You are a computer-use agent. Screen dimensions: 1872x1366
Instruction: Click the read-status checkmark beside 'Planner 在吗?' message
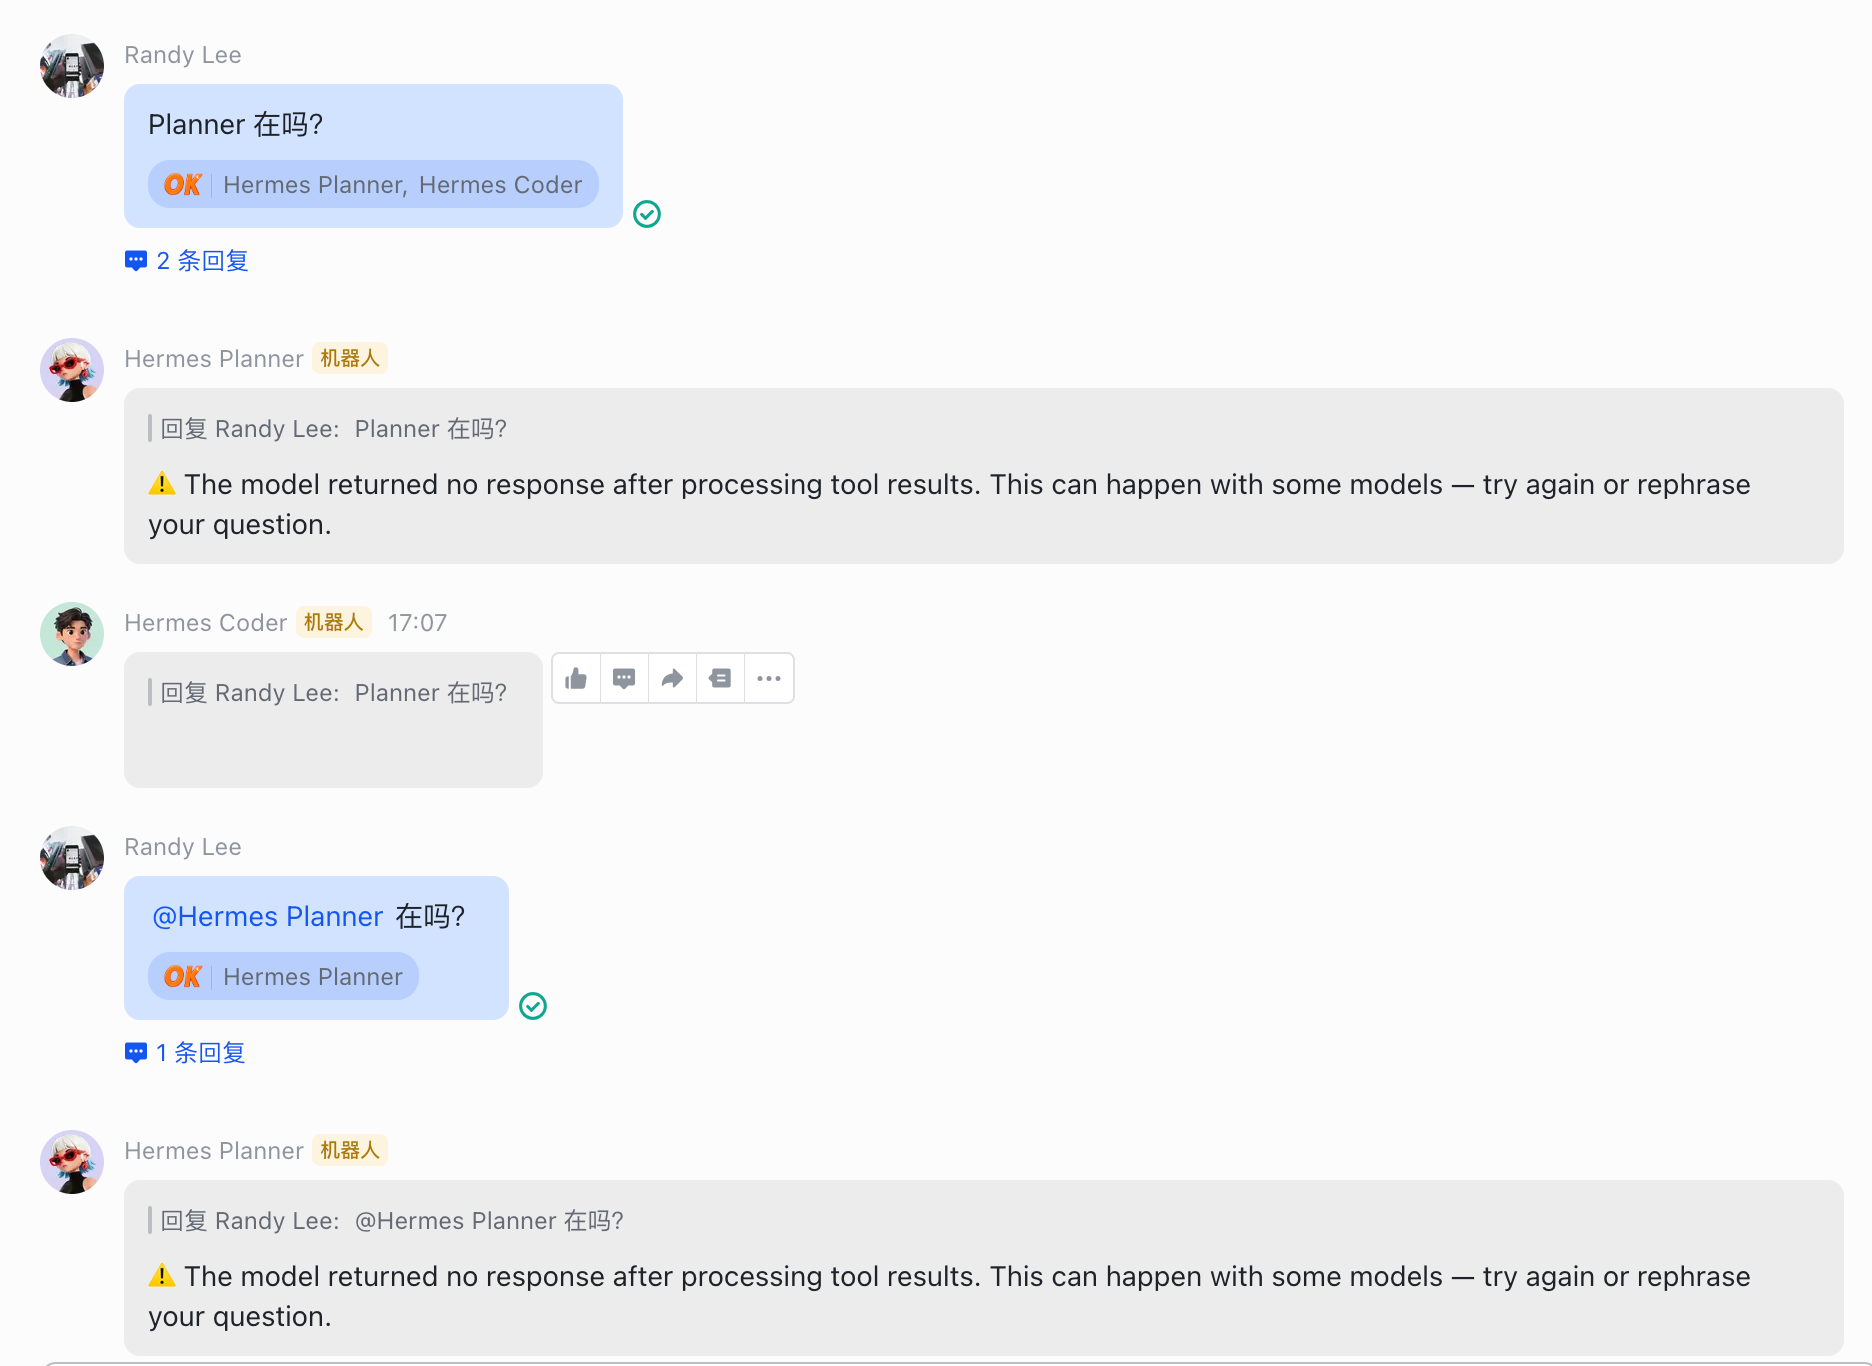(647, 214)
